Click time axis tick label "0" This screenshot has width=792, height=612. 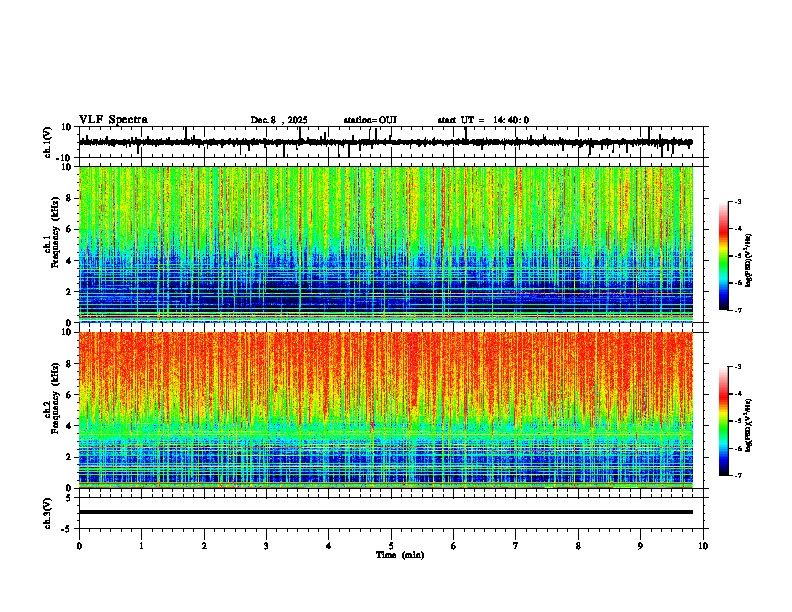[79, 546]
